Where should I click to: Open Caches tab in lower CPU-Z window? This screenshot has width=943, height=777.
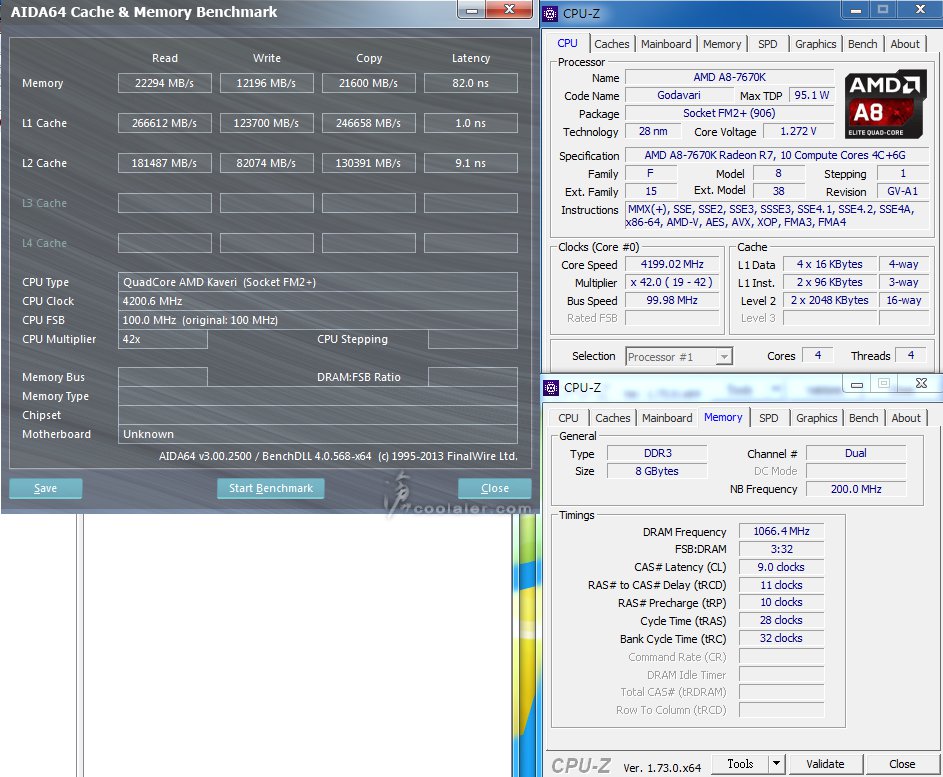(x=613, y=418)
